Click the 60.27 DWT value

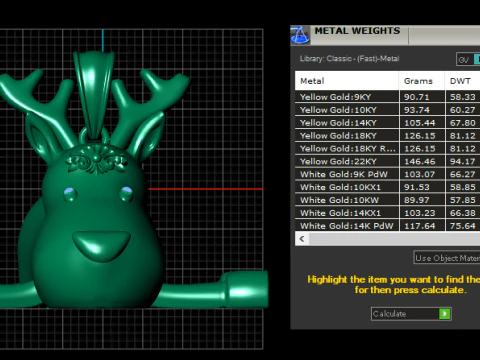pyautogui.click(x=463, y=110)
